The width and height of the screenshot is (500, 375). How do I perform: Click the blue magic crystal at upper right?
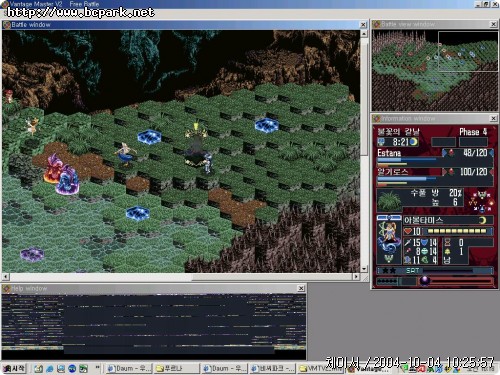tap(267, 125)
